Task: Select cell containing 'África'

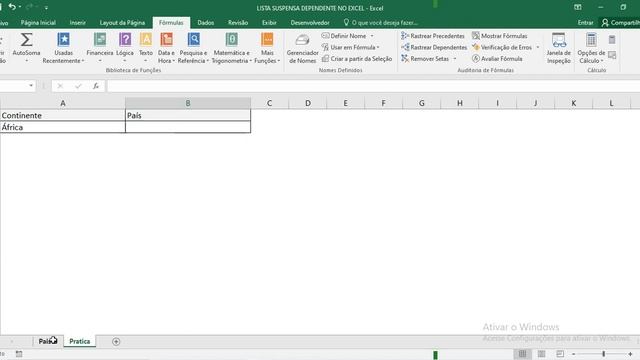Action: point(63,127)
